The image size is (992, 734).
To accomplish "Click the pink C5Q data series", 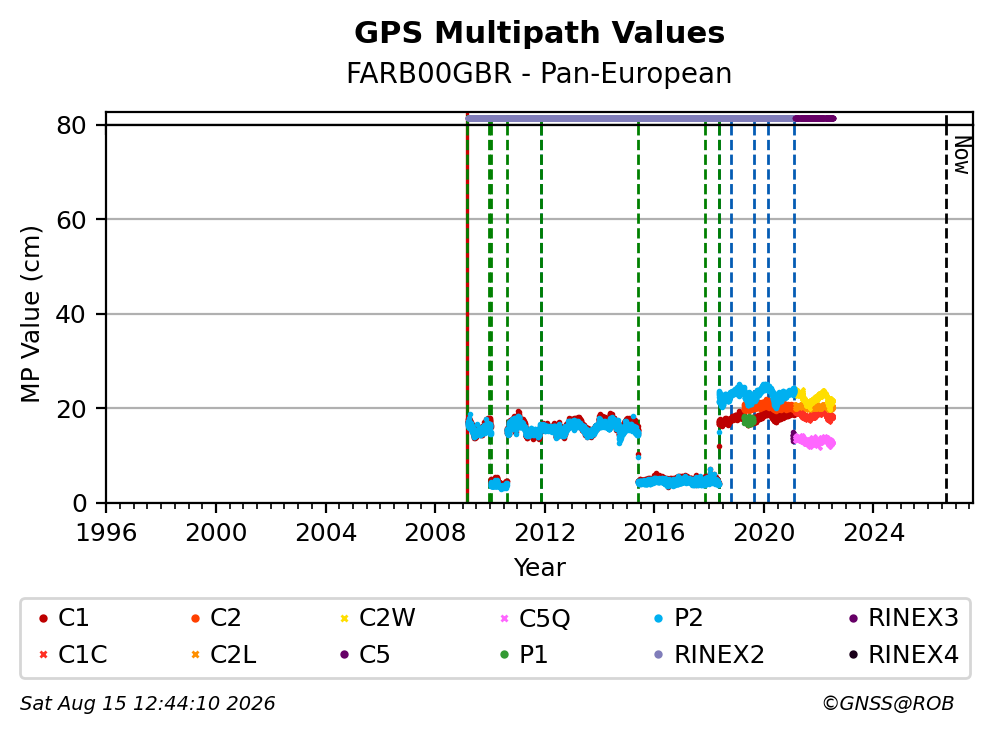I will tap(814, 441).
